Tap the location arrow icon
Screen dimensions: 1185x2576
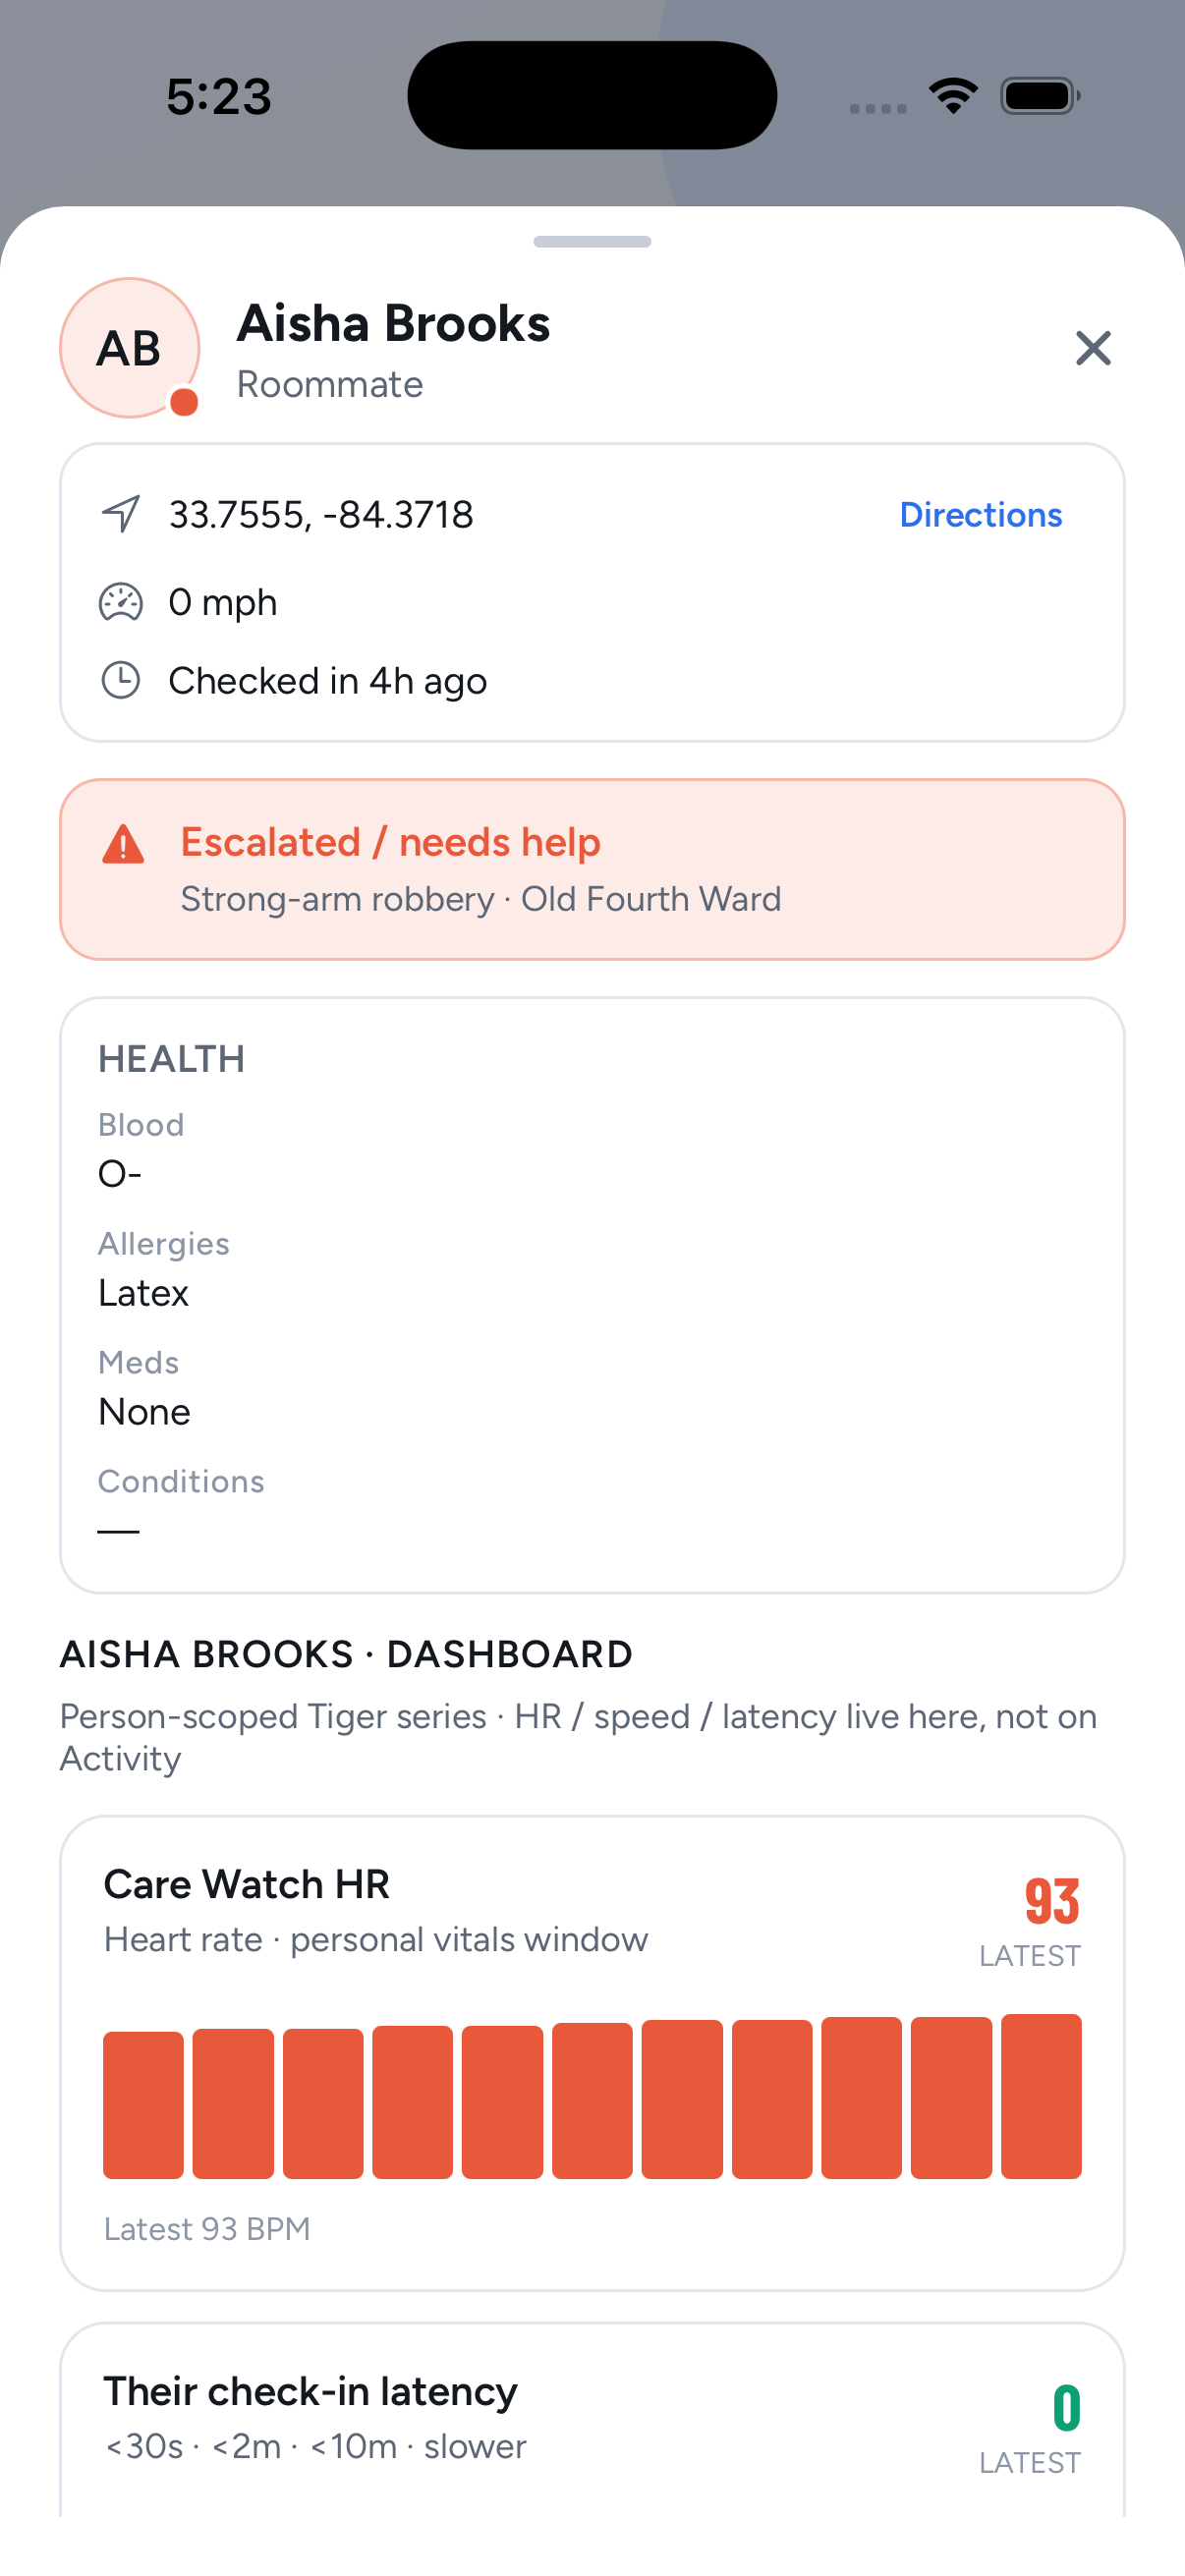pyautogui.click(x=121, y=514)
